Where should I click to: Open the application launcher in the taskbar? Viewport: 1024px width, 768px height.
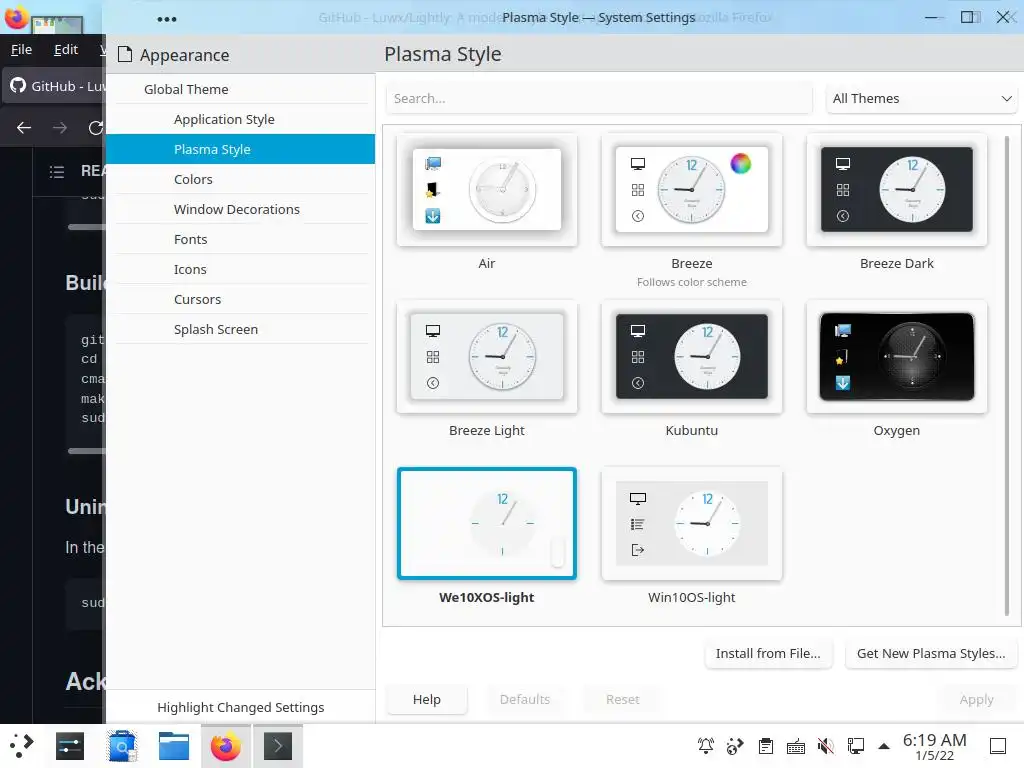coord(22,746)
